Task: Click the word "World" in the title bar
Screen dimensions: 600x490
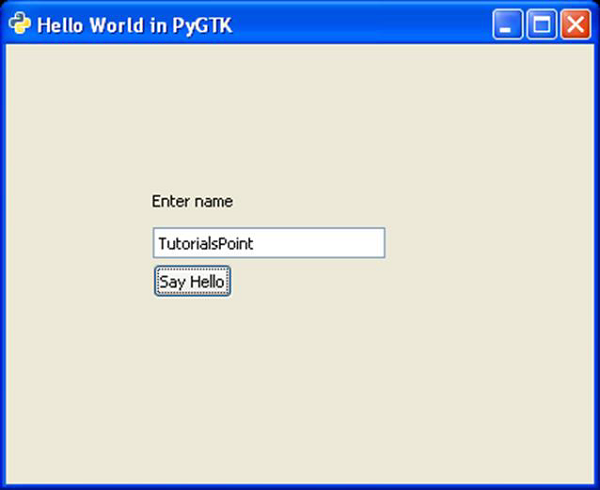Action: click(114, 25)
